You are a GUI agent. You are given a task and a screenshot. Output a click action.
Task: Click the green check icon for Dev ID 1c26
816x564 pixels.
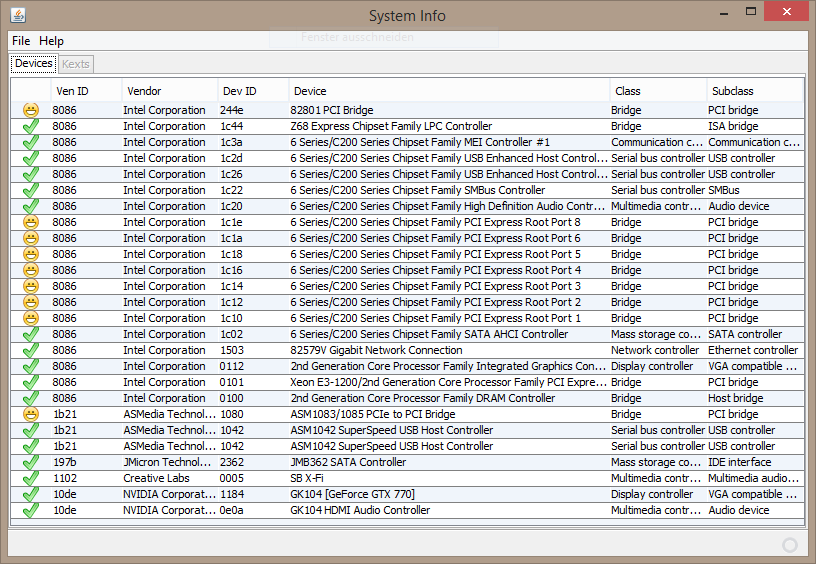[31, 174]
